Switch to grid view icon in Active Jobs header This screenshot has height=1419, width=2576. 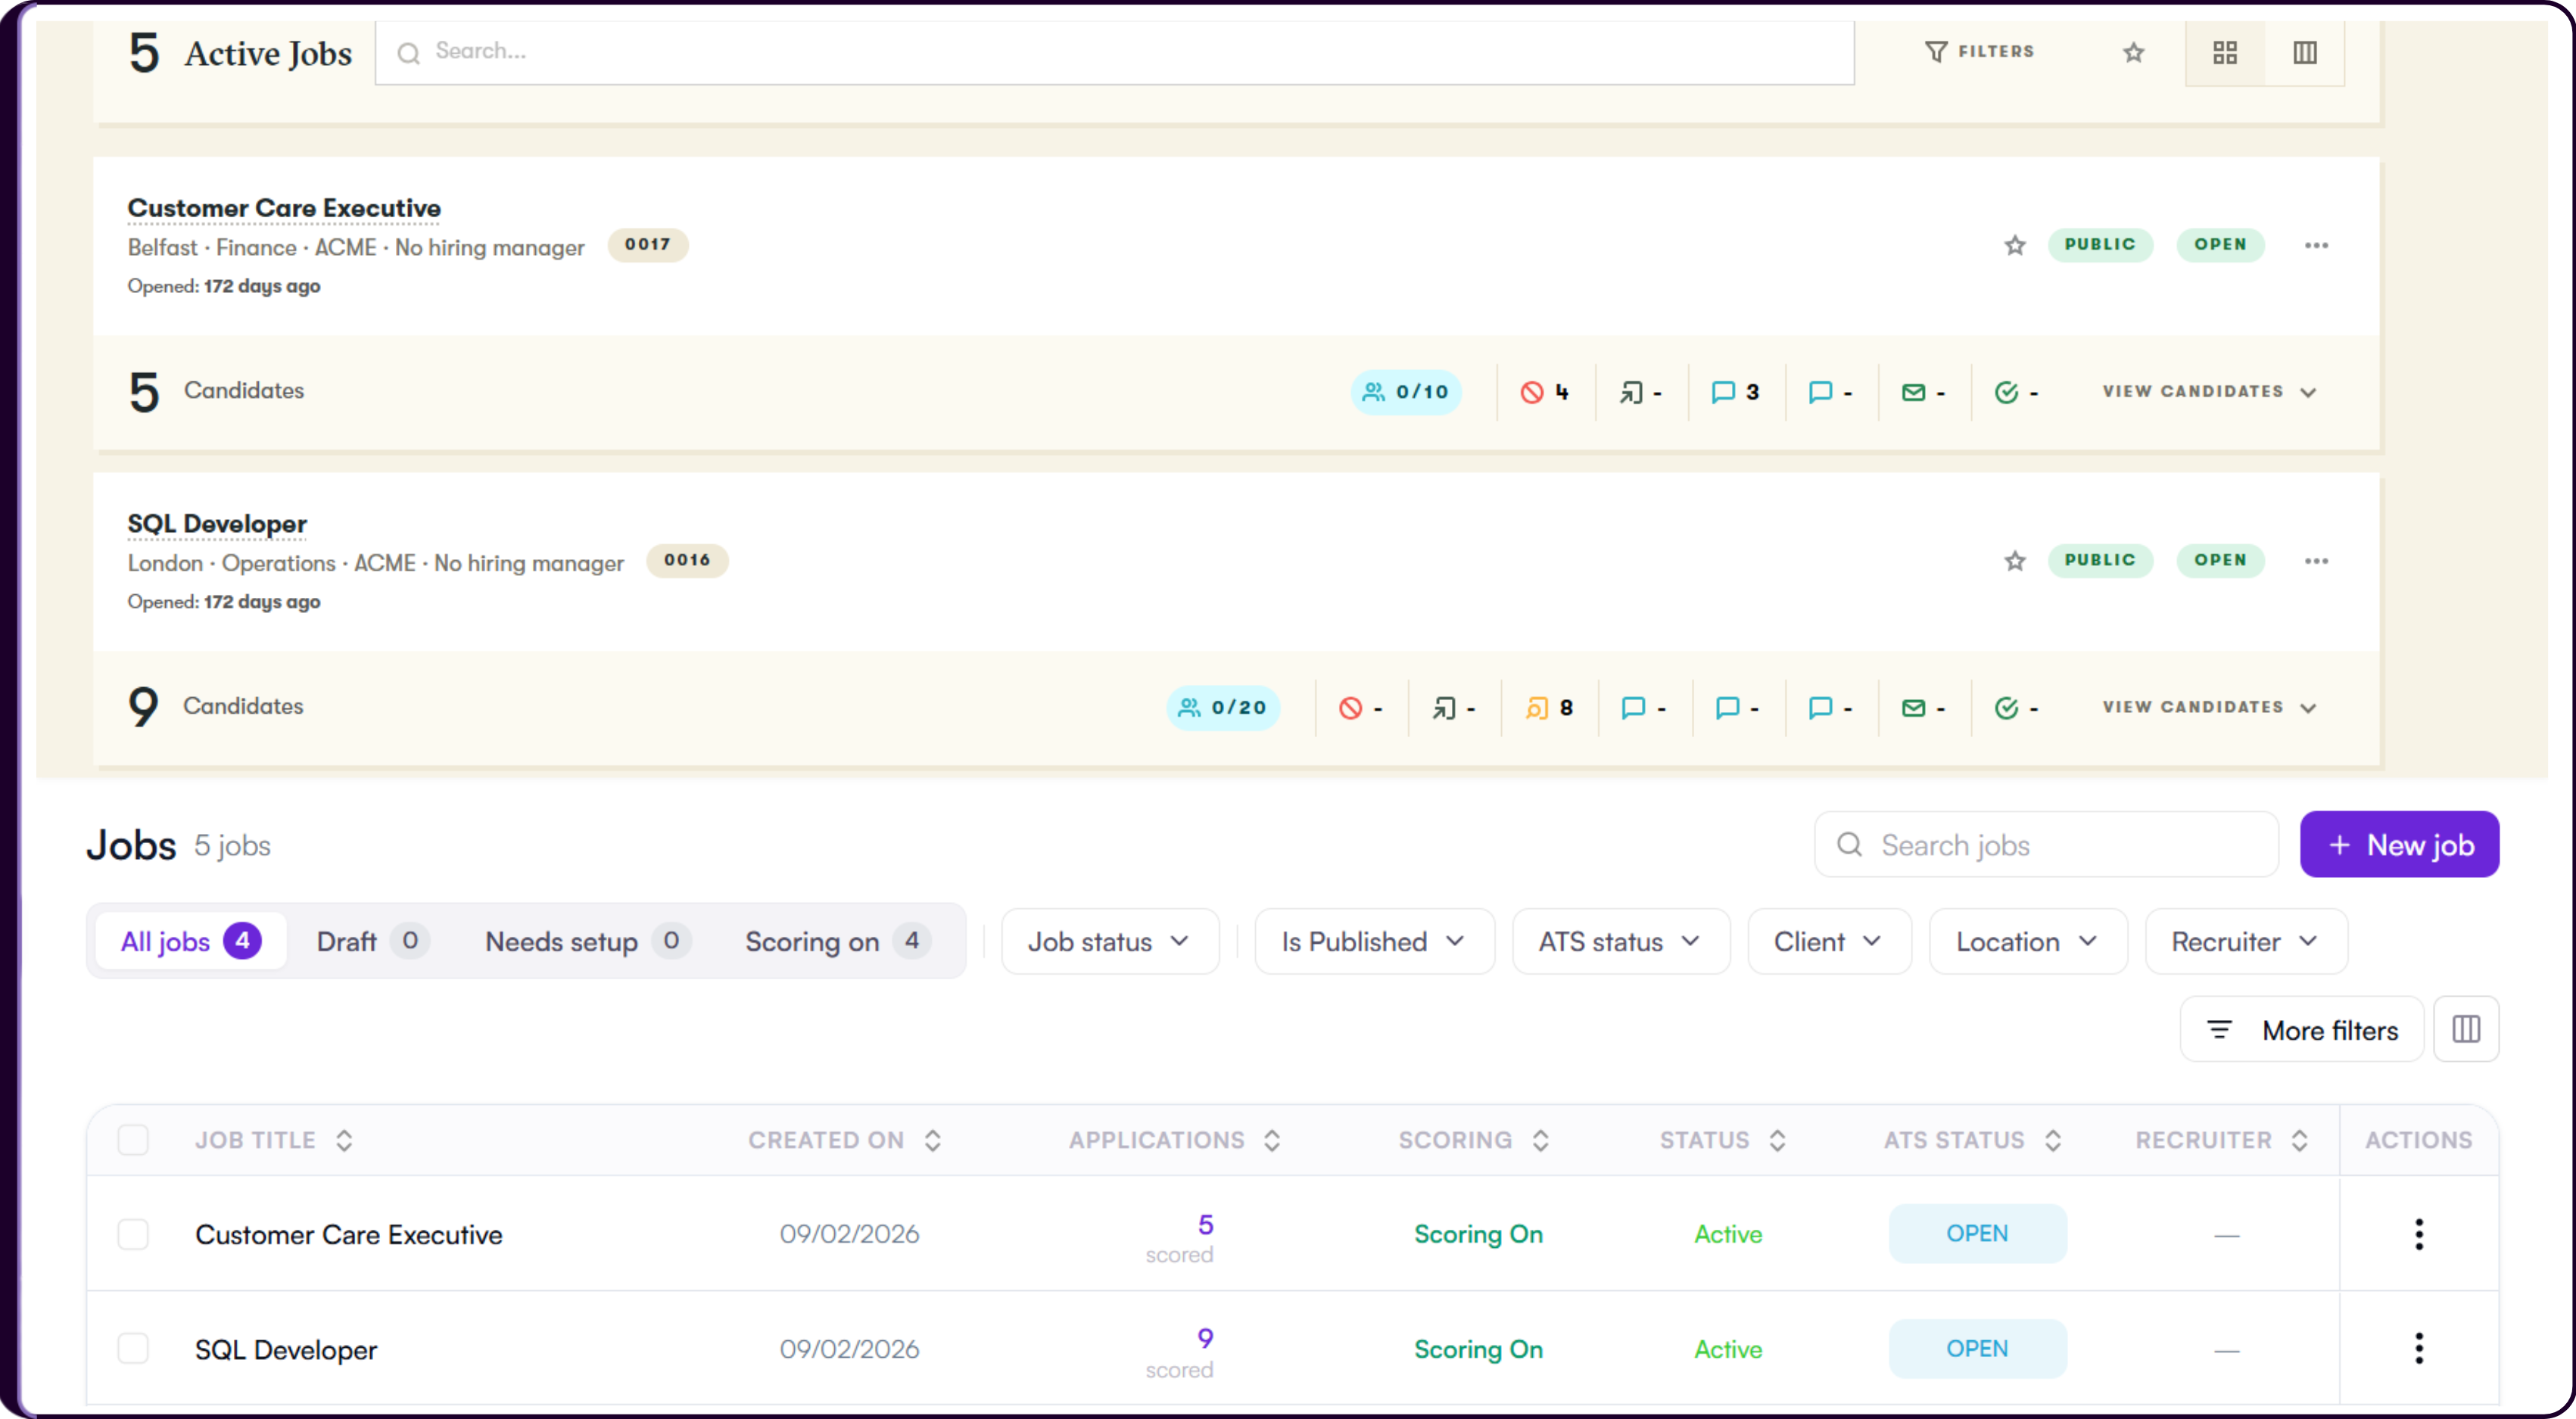point(2224,52)
